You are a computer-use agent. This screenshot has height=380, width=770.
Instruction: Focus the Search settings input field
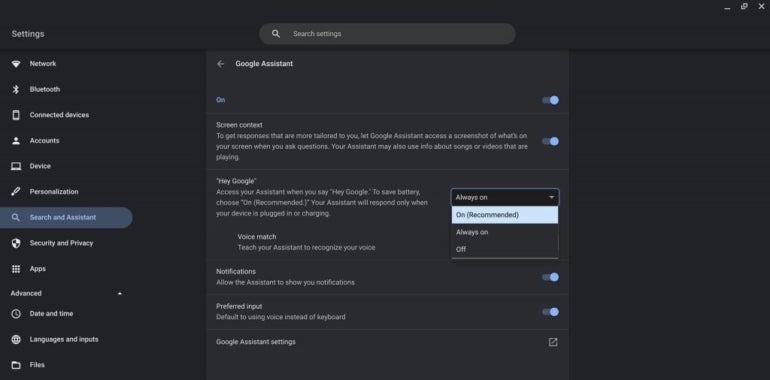coord(387,34)
